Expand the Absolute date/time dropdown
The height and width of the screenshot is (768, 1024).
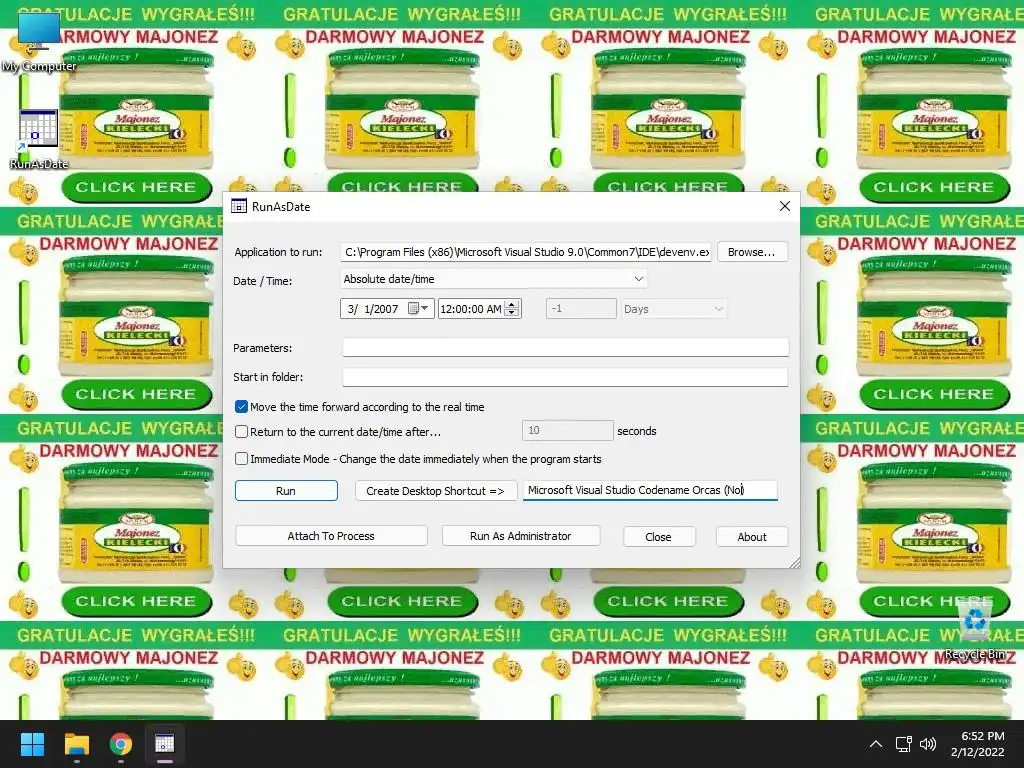pyautogui.click(x=494, y=279)
